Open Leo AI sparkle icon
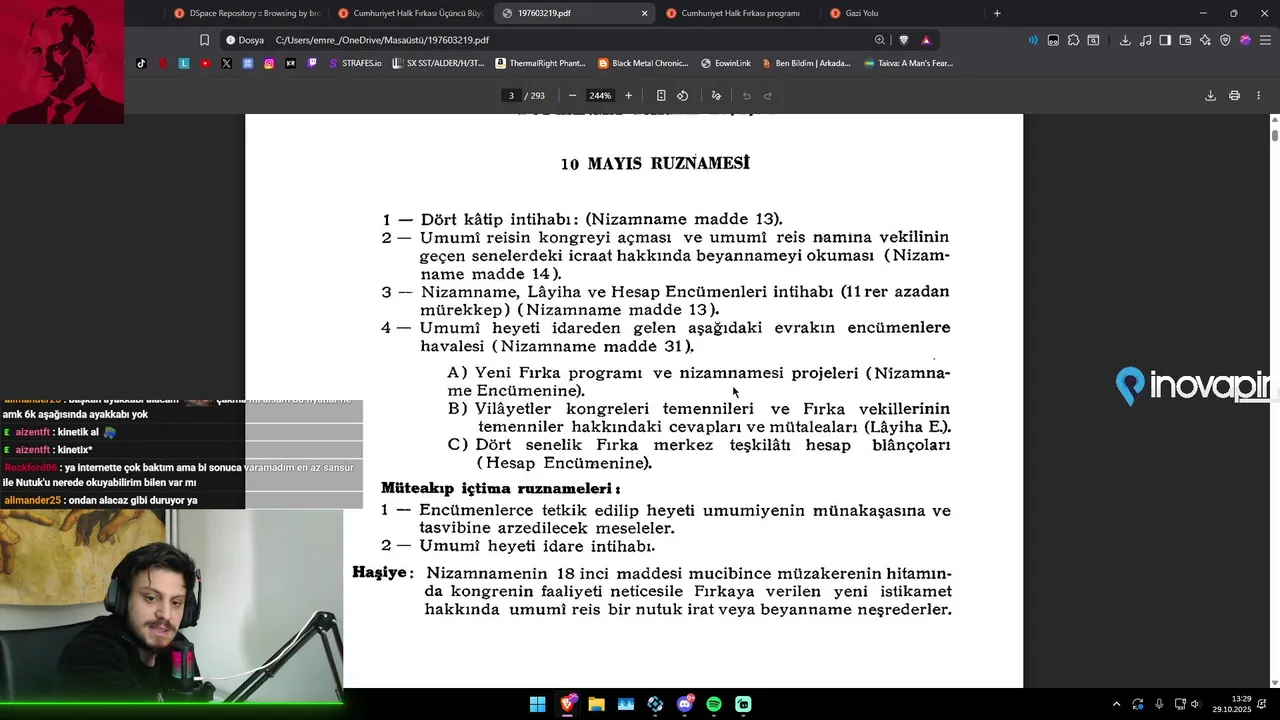 1205,40
